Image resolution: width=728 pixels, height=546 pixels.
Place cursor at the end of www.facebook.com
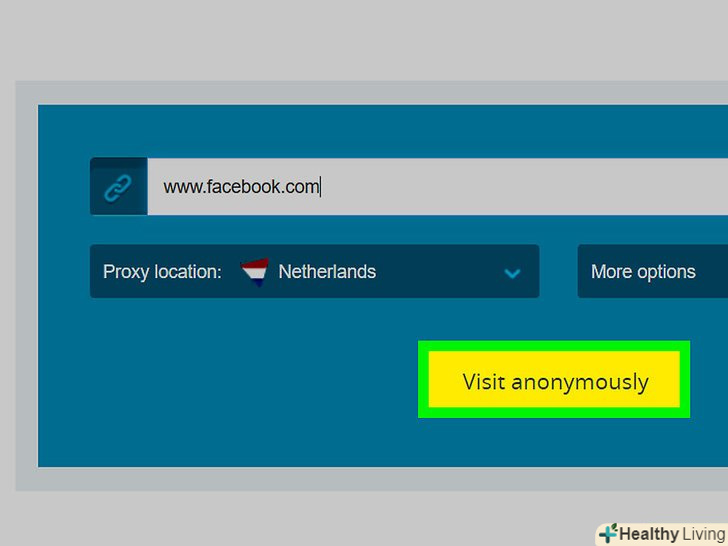coord(320,187)
